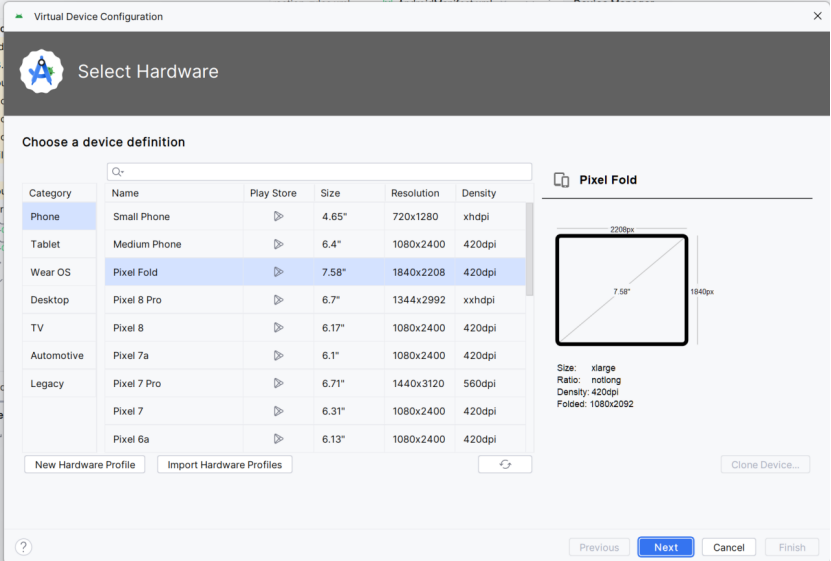This screenshot has width=831, height=561.
Task: Click the Folded: 1080x2092 detail text
Action: click(595, 404)
